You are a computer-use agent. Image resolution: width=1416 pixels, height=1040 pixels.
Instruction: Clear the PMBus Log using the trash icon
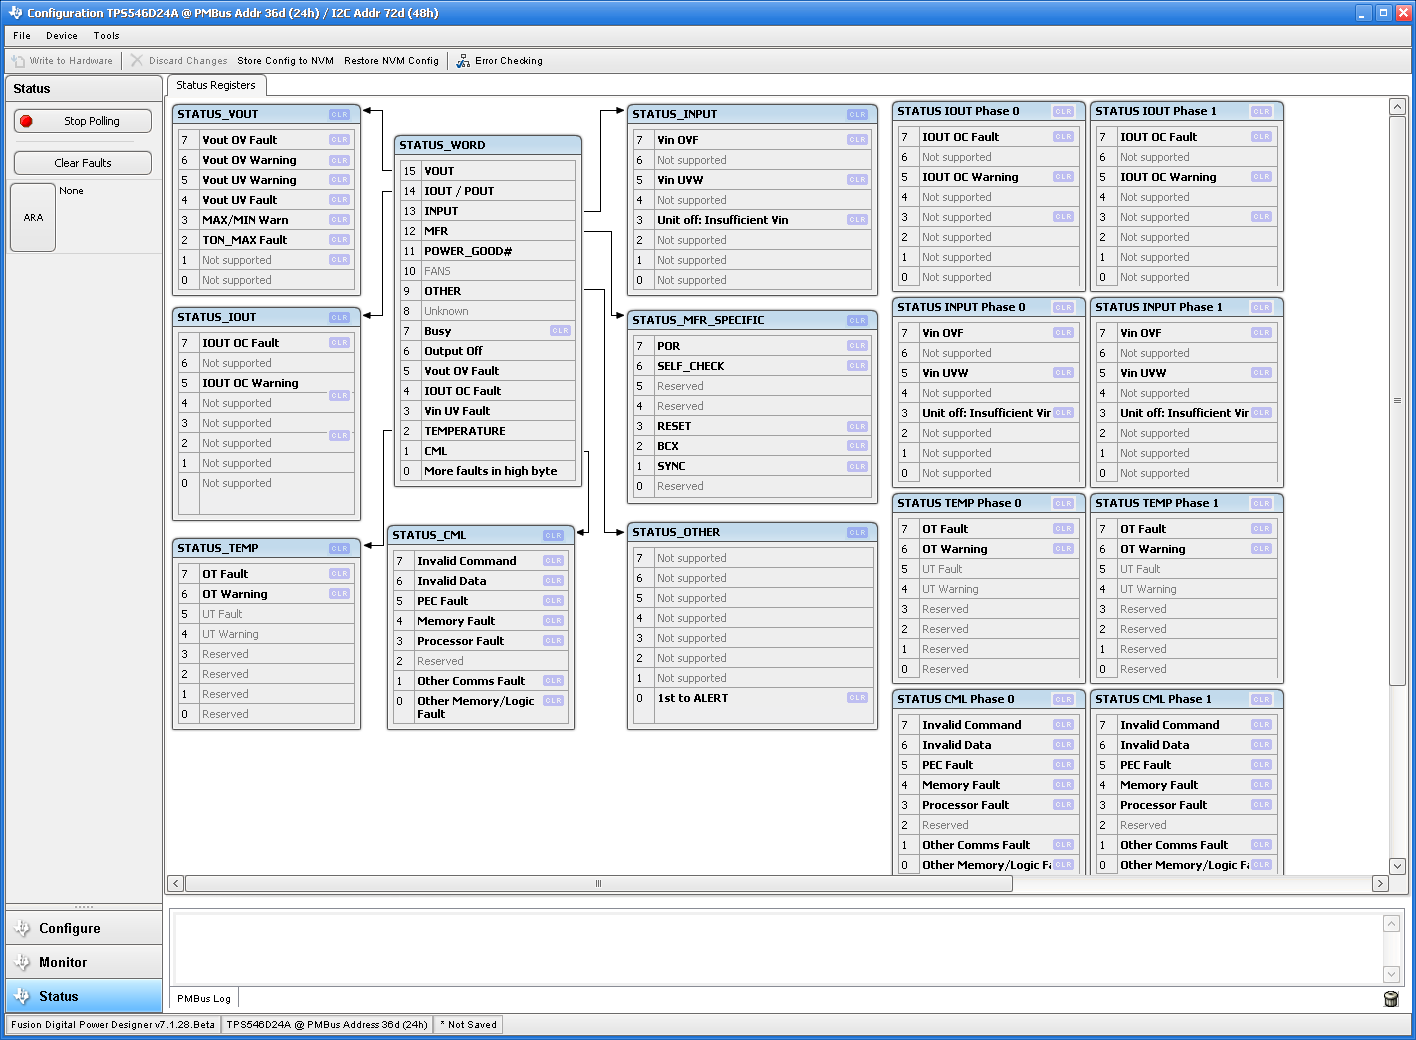tap(1391, 998)
